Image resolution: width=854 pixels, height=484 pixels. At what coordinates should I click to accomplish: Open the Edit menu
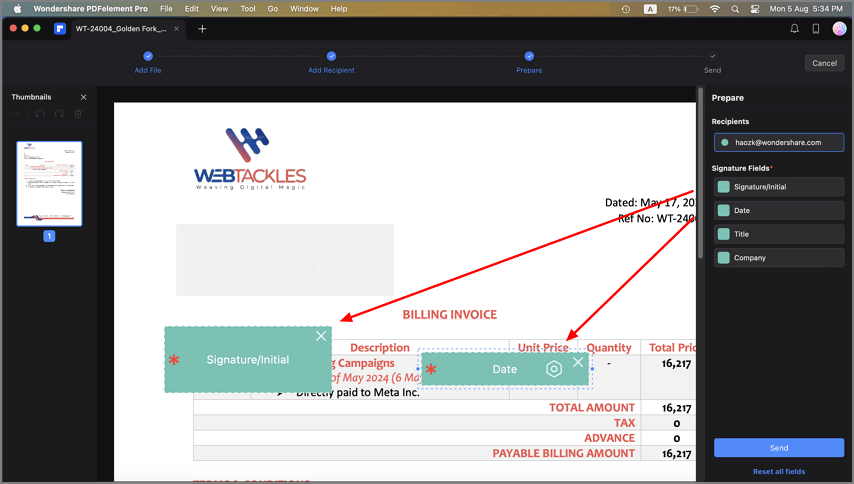tap(192, 9)
